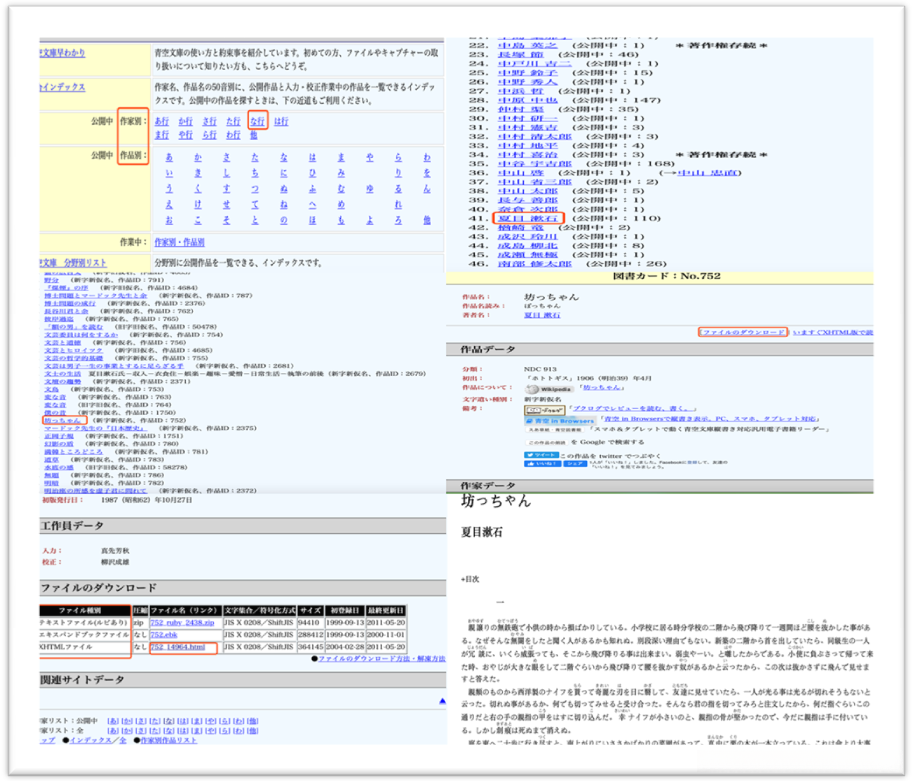The height and width of the screenshot is (781, 913).
Task: Open author link 夏目 漱石 on book card
Action: (542, 315)
